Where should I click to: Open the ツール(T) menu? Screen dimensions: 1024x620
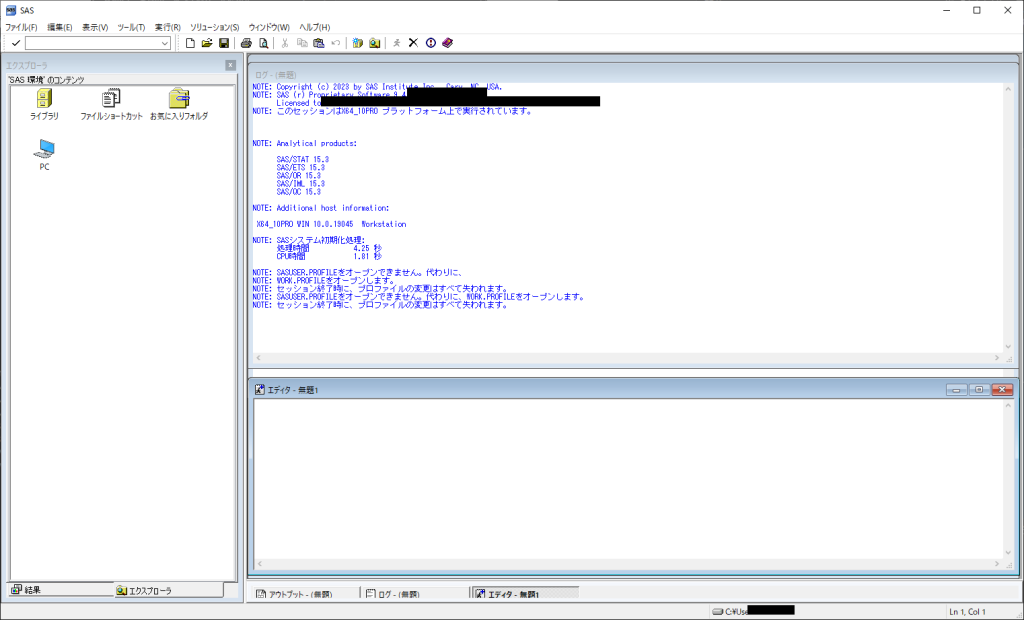[x=131, y=27]
